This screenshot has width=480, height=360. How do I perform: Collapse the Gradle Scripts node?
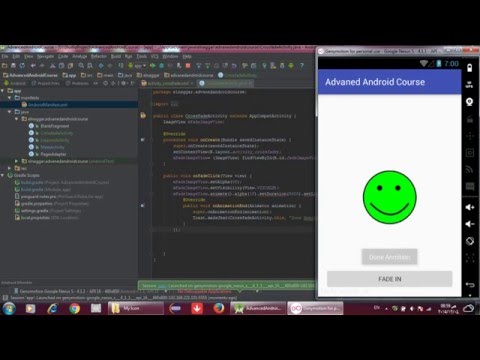(x=3, y=175)
